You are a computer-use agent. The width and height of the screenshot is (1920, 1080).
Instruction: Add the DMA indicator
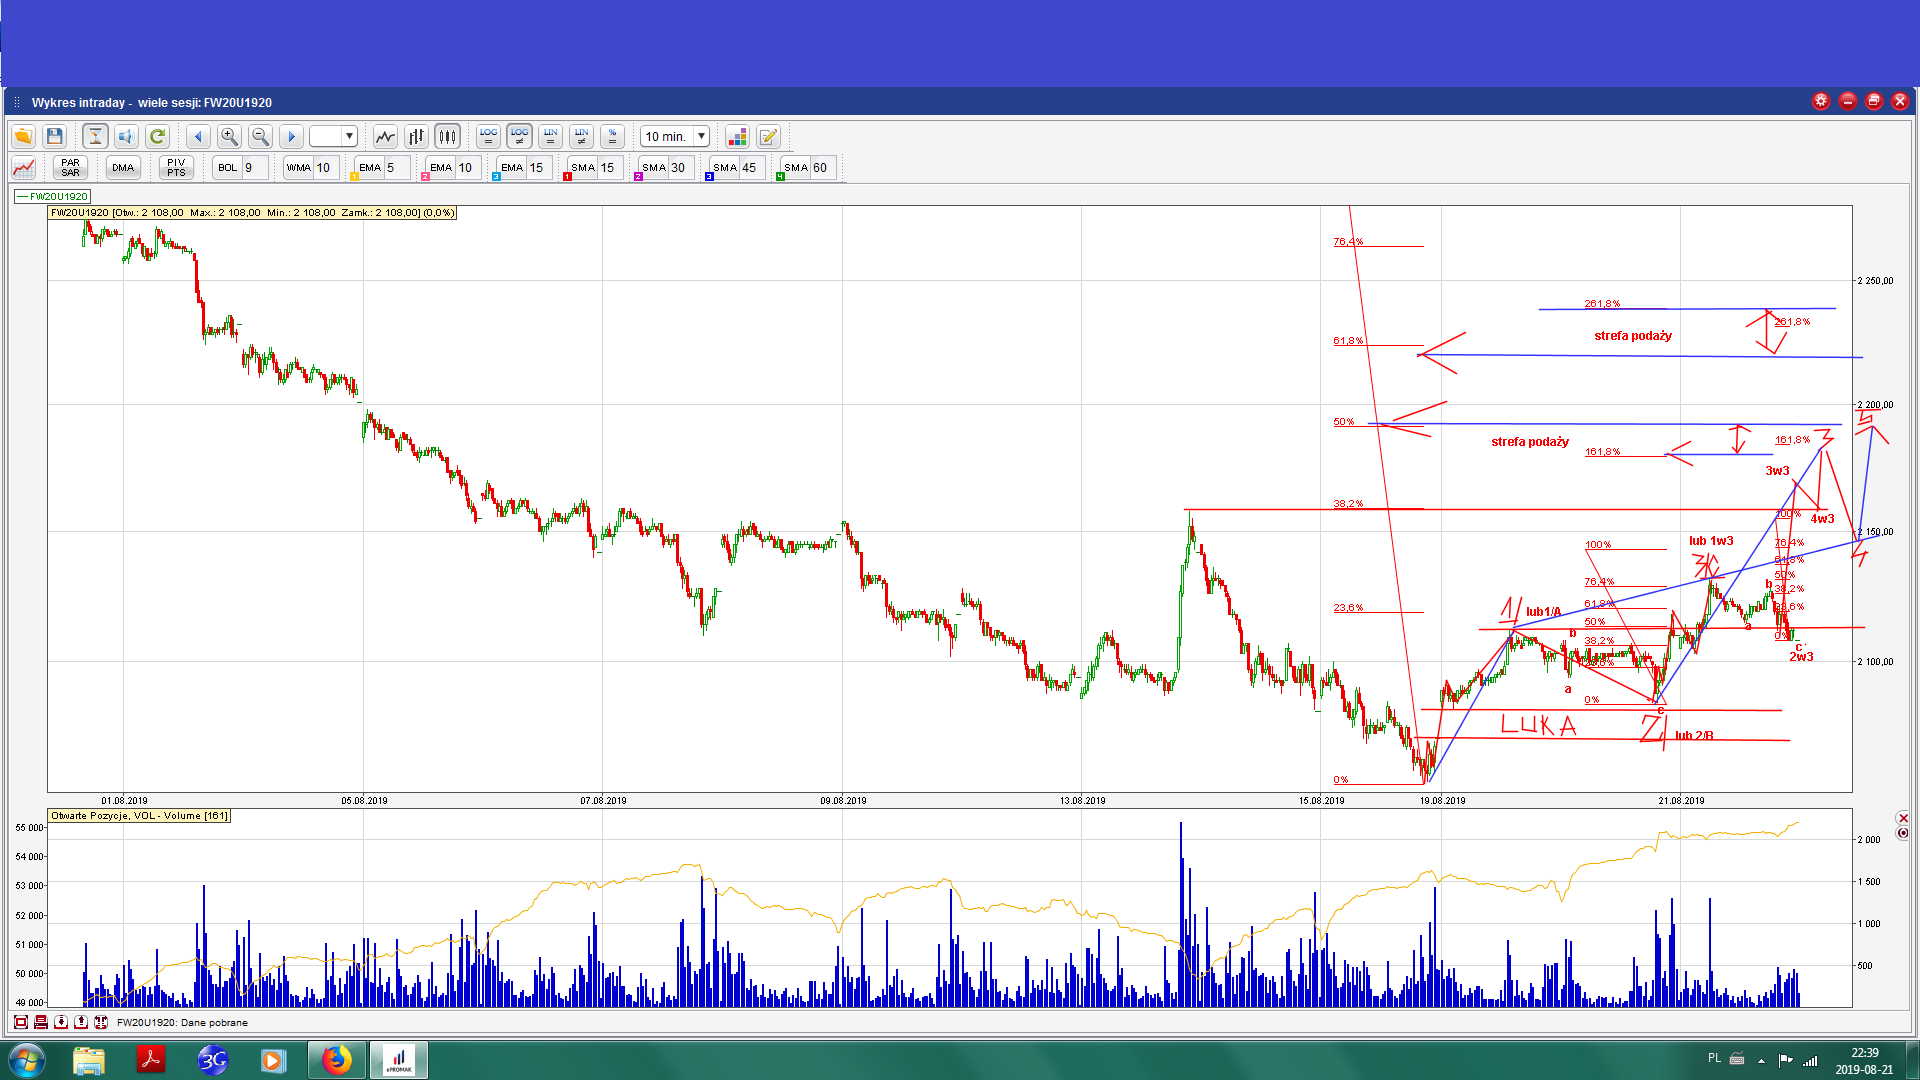pyautogui.click(x=123, y=167)
